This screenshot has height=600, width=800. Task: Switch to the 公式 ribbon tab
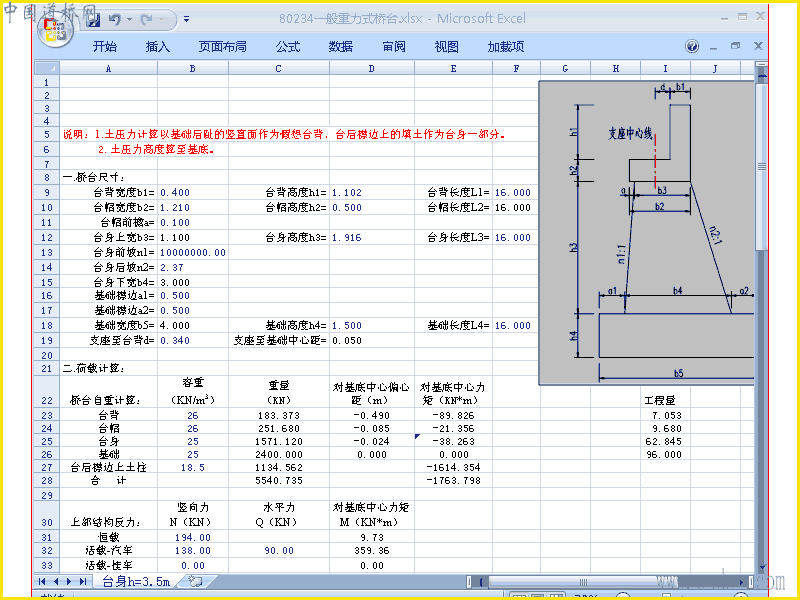tap(288, 46)
